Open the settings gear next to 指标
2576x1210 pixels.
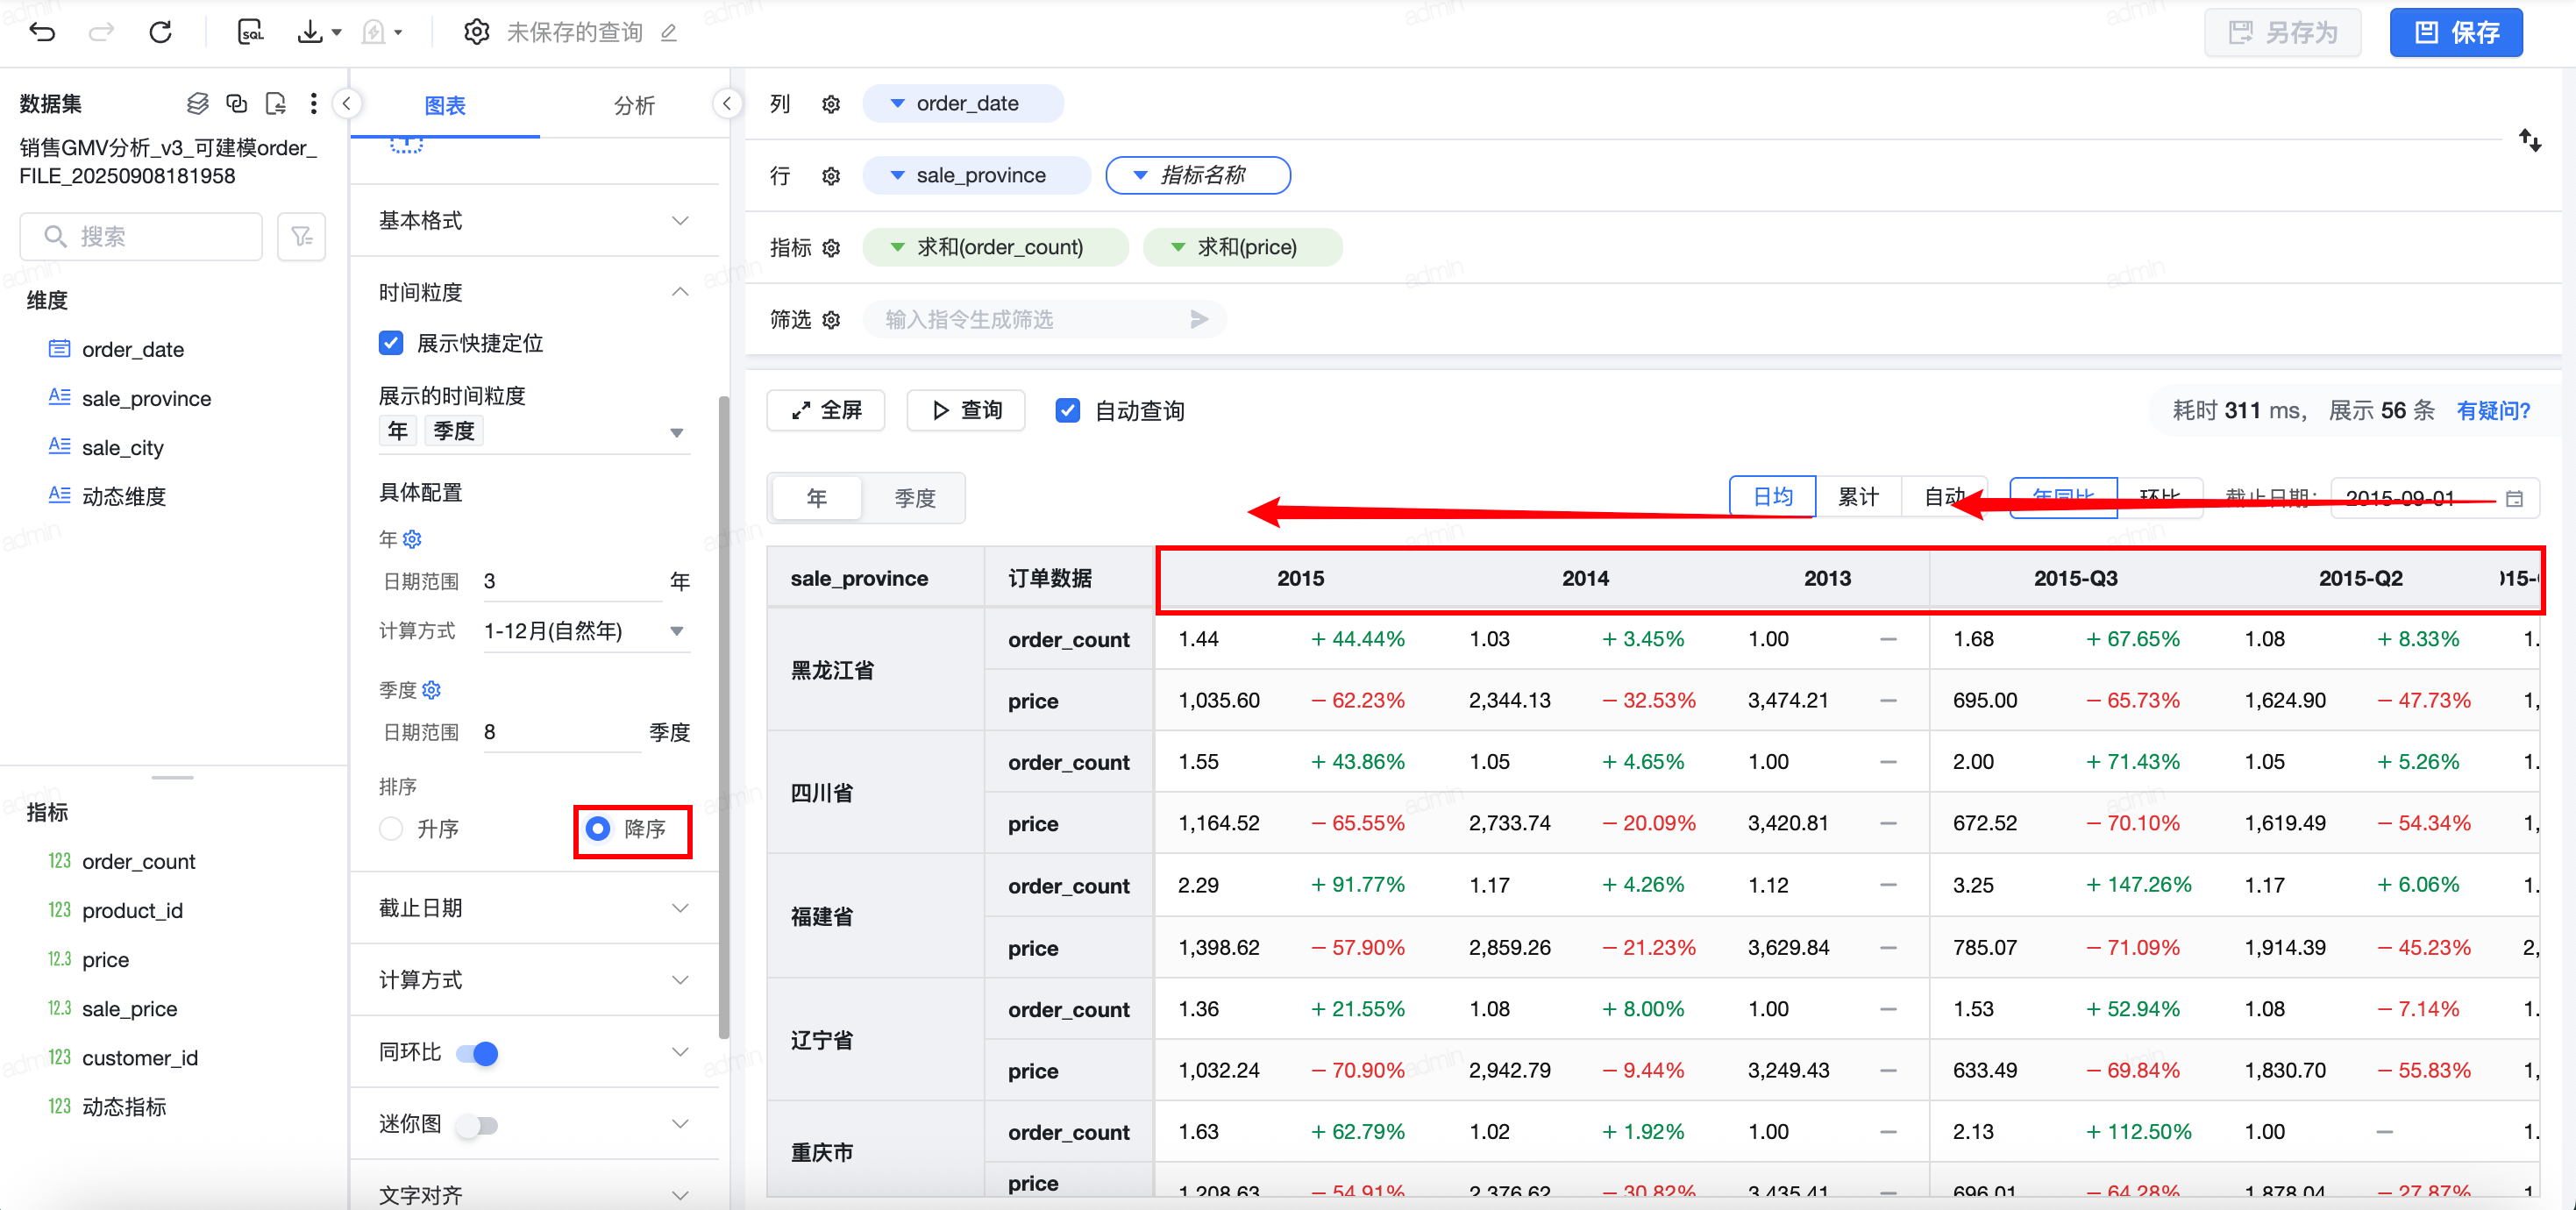[x=831, y=248]
